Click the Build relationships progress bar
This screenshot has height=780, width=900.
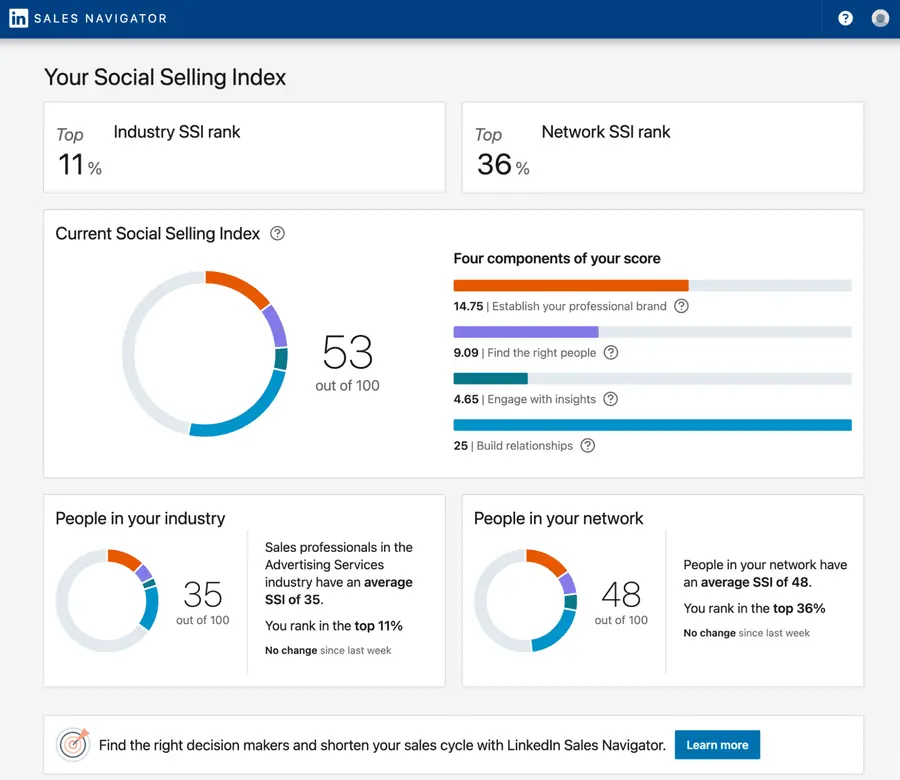[652, 424]
